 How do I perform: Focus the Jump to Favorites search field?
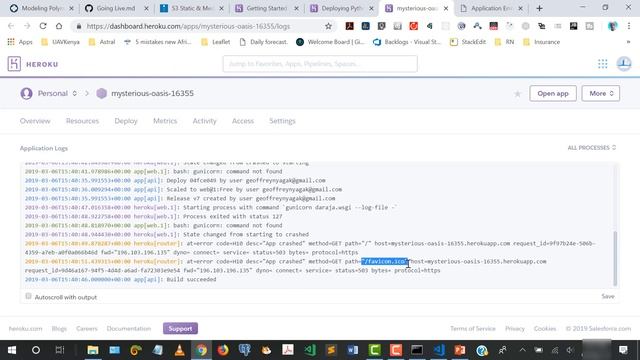(x=320, y=64)
